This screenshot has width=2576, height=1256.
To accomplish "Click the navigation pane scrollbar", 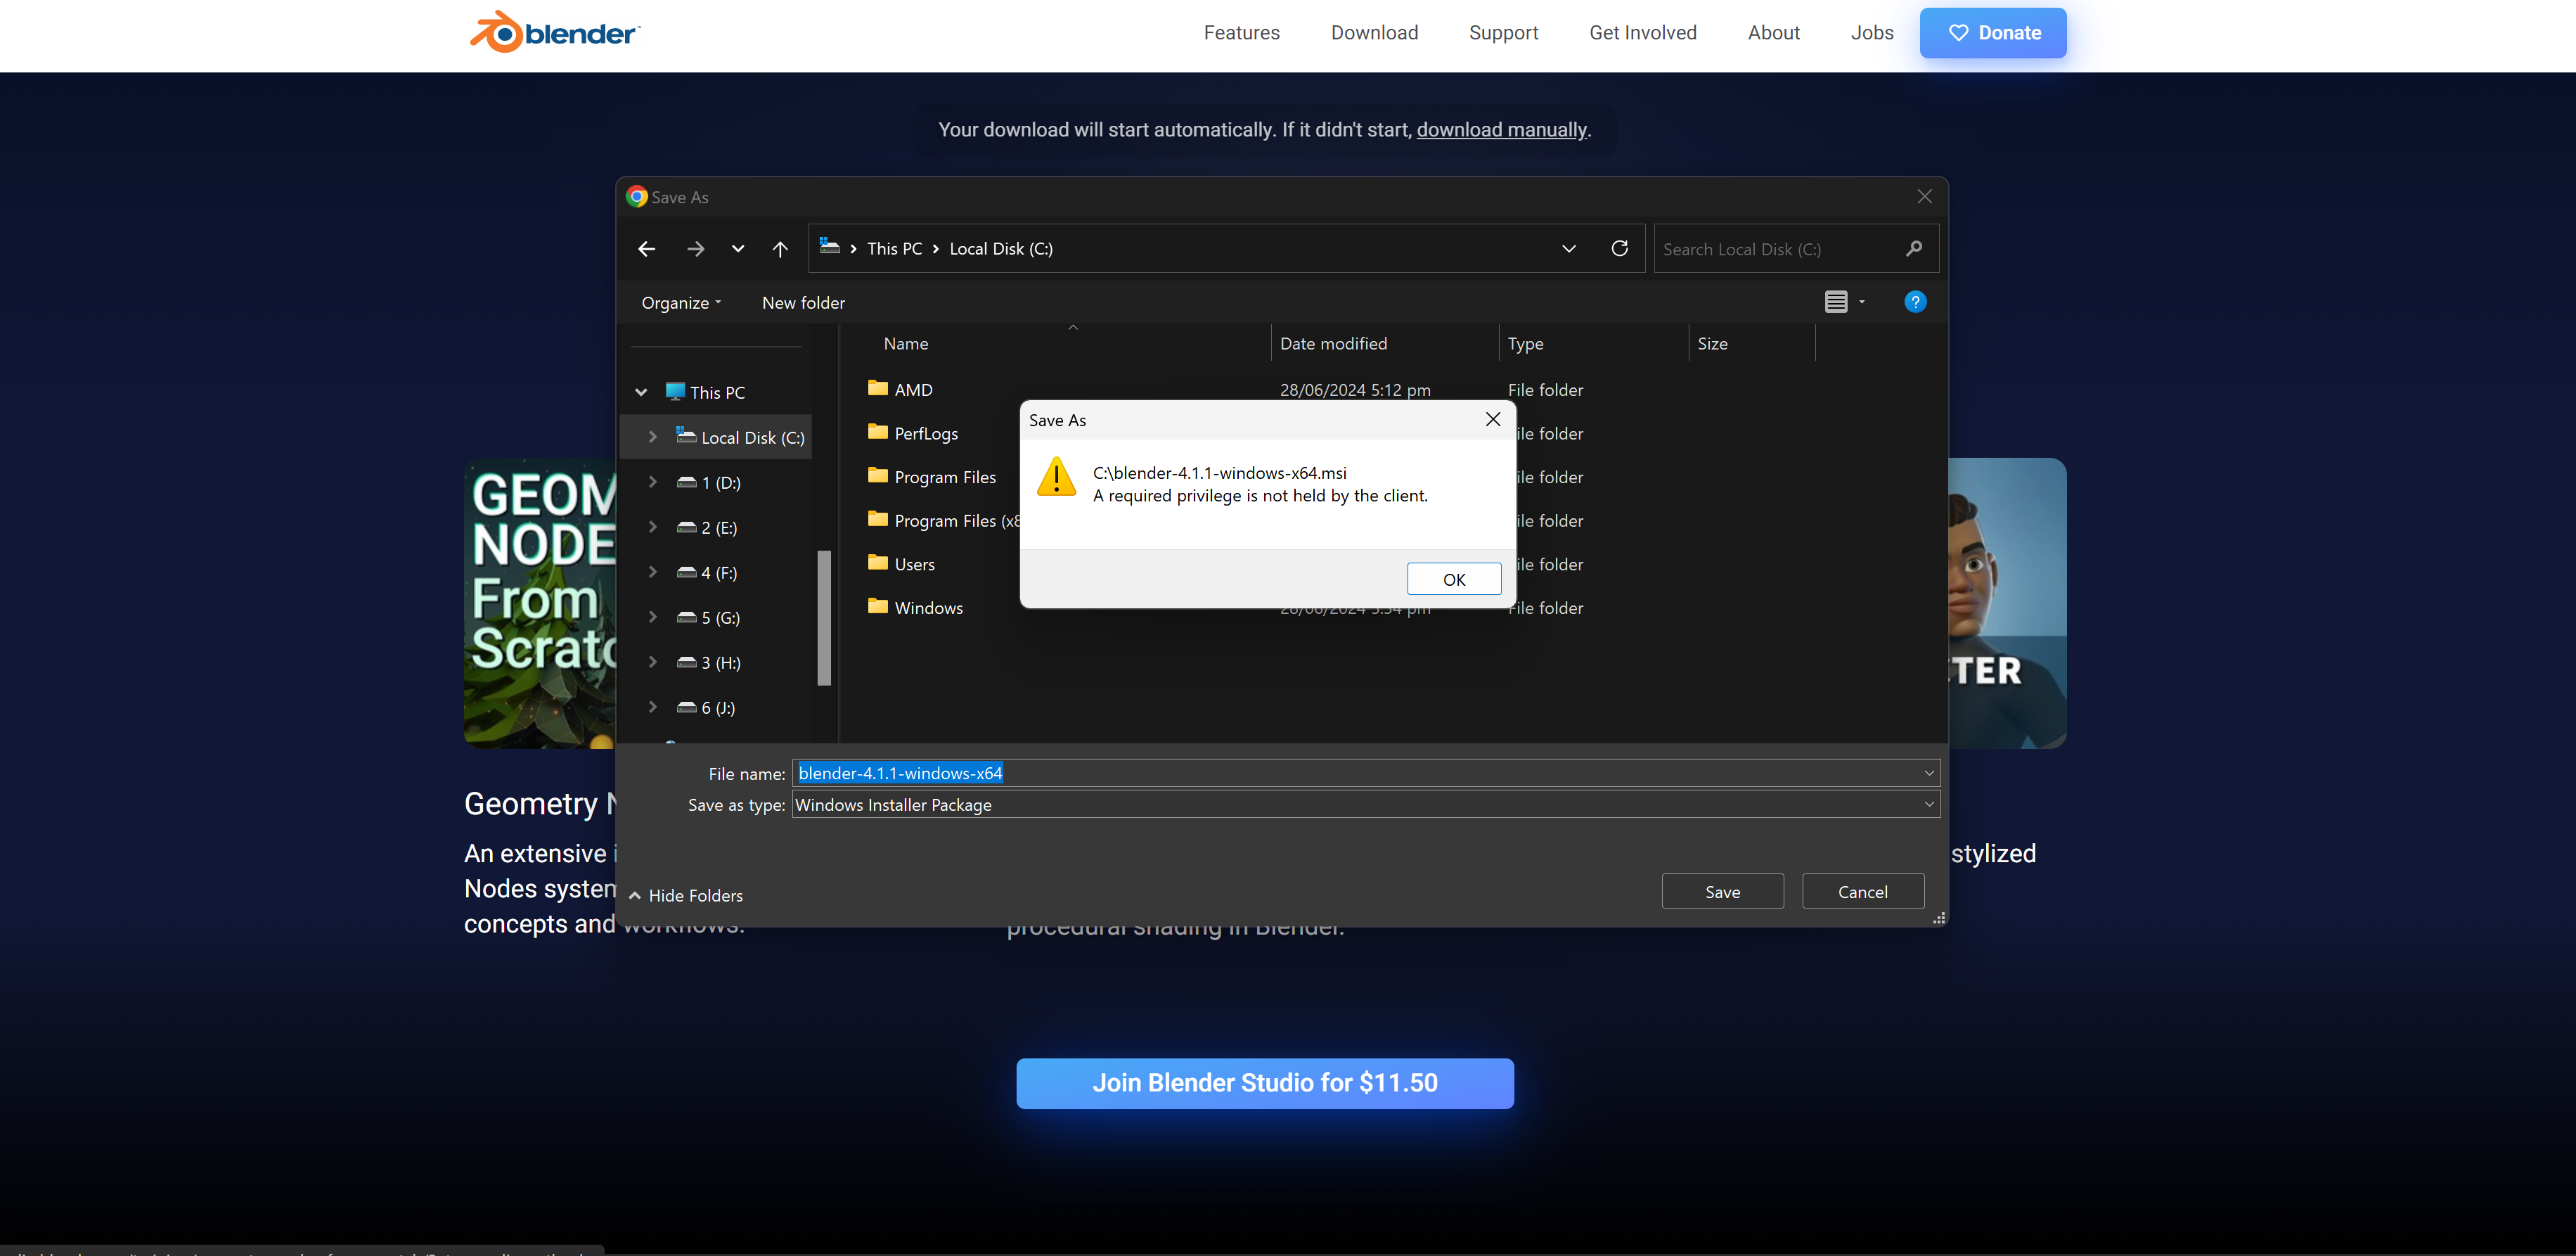I will point(824,618).
